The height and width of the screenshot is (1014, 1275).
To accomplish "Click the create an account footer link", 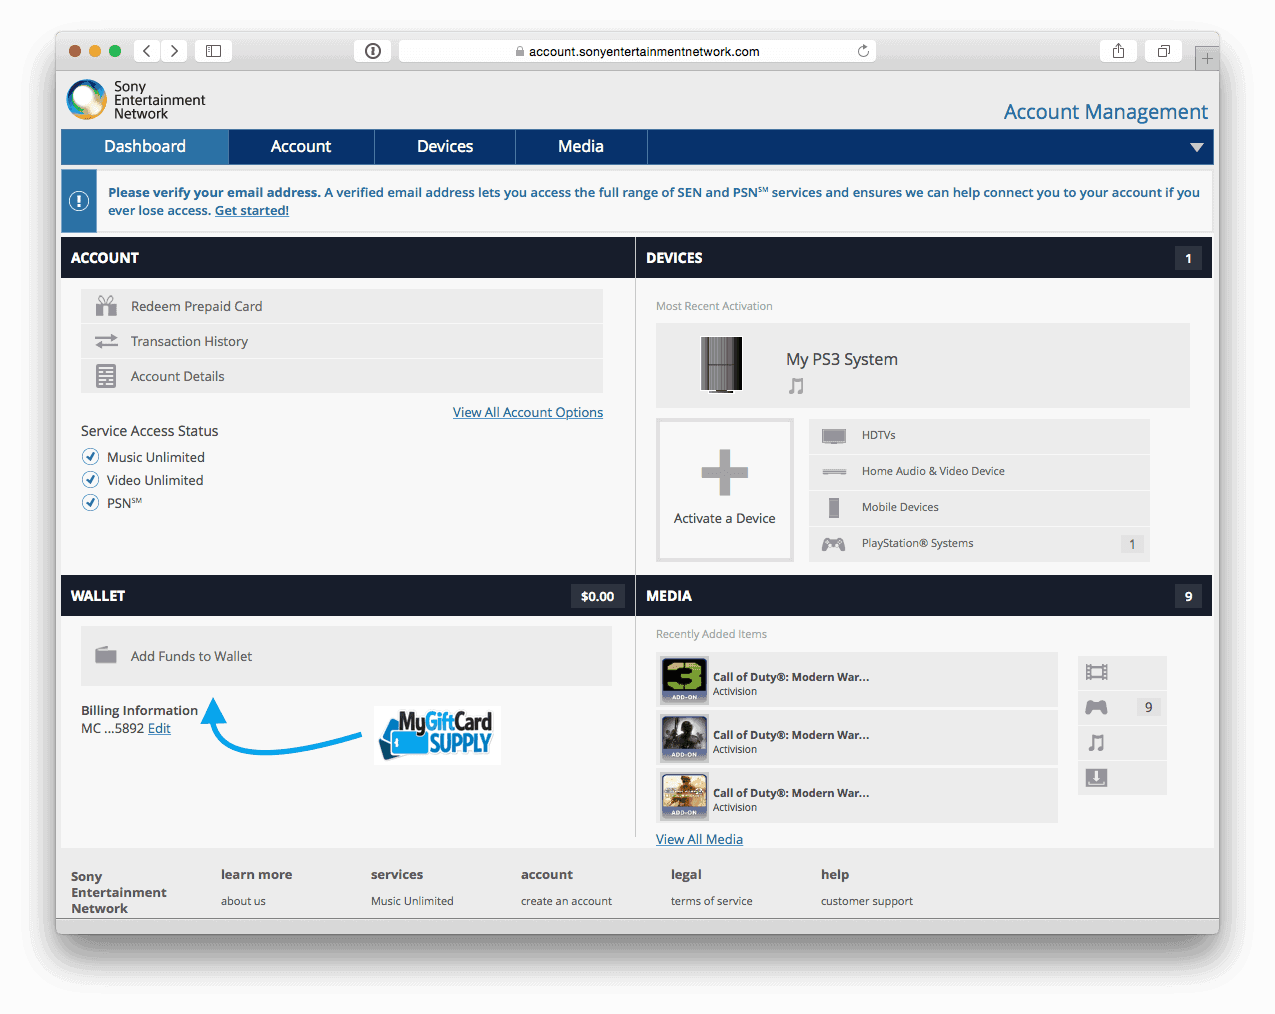I will click(x=566, y=901).
